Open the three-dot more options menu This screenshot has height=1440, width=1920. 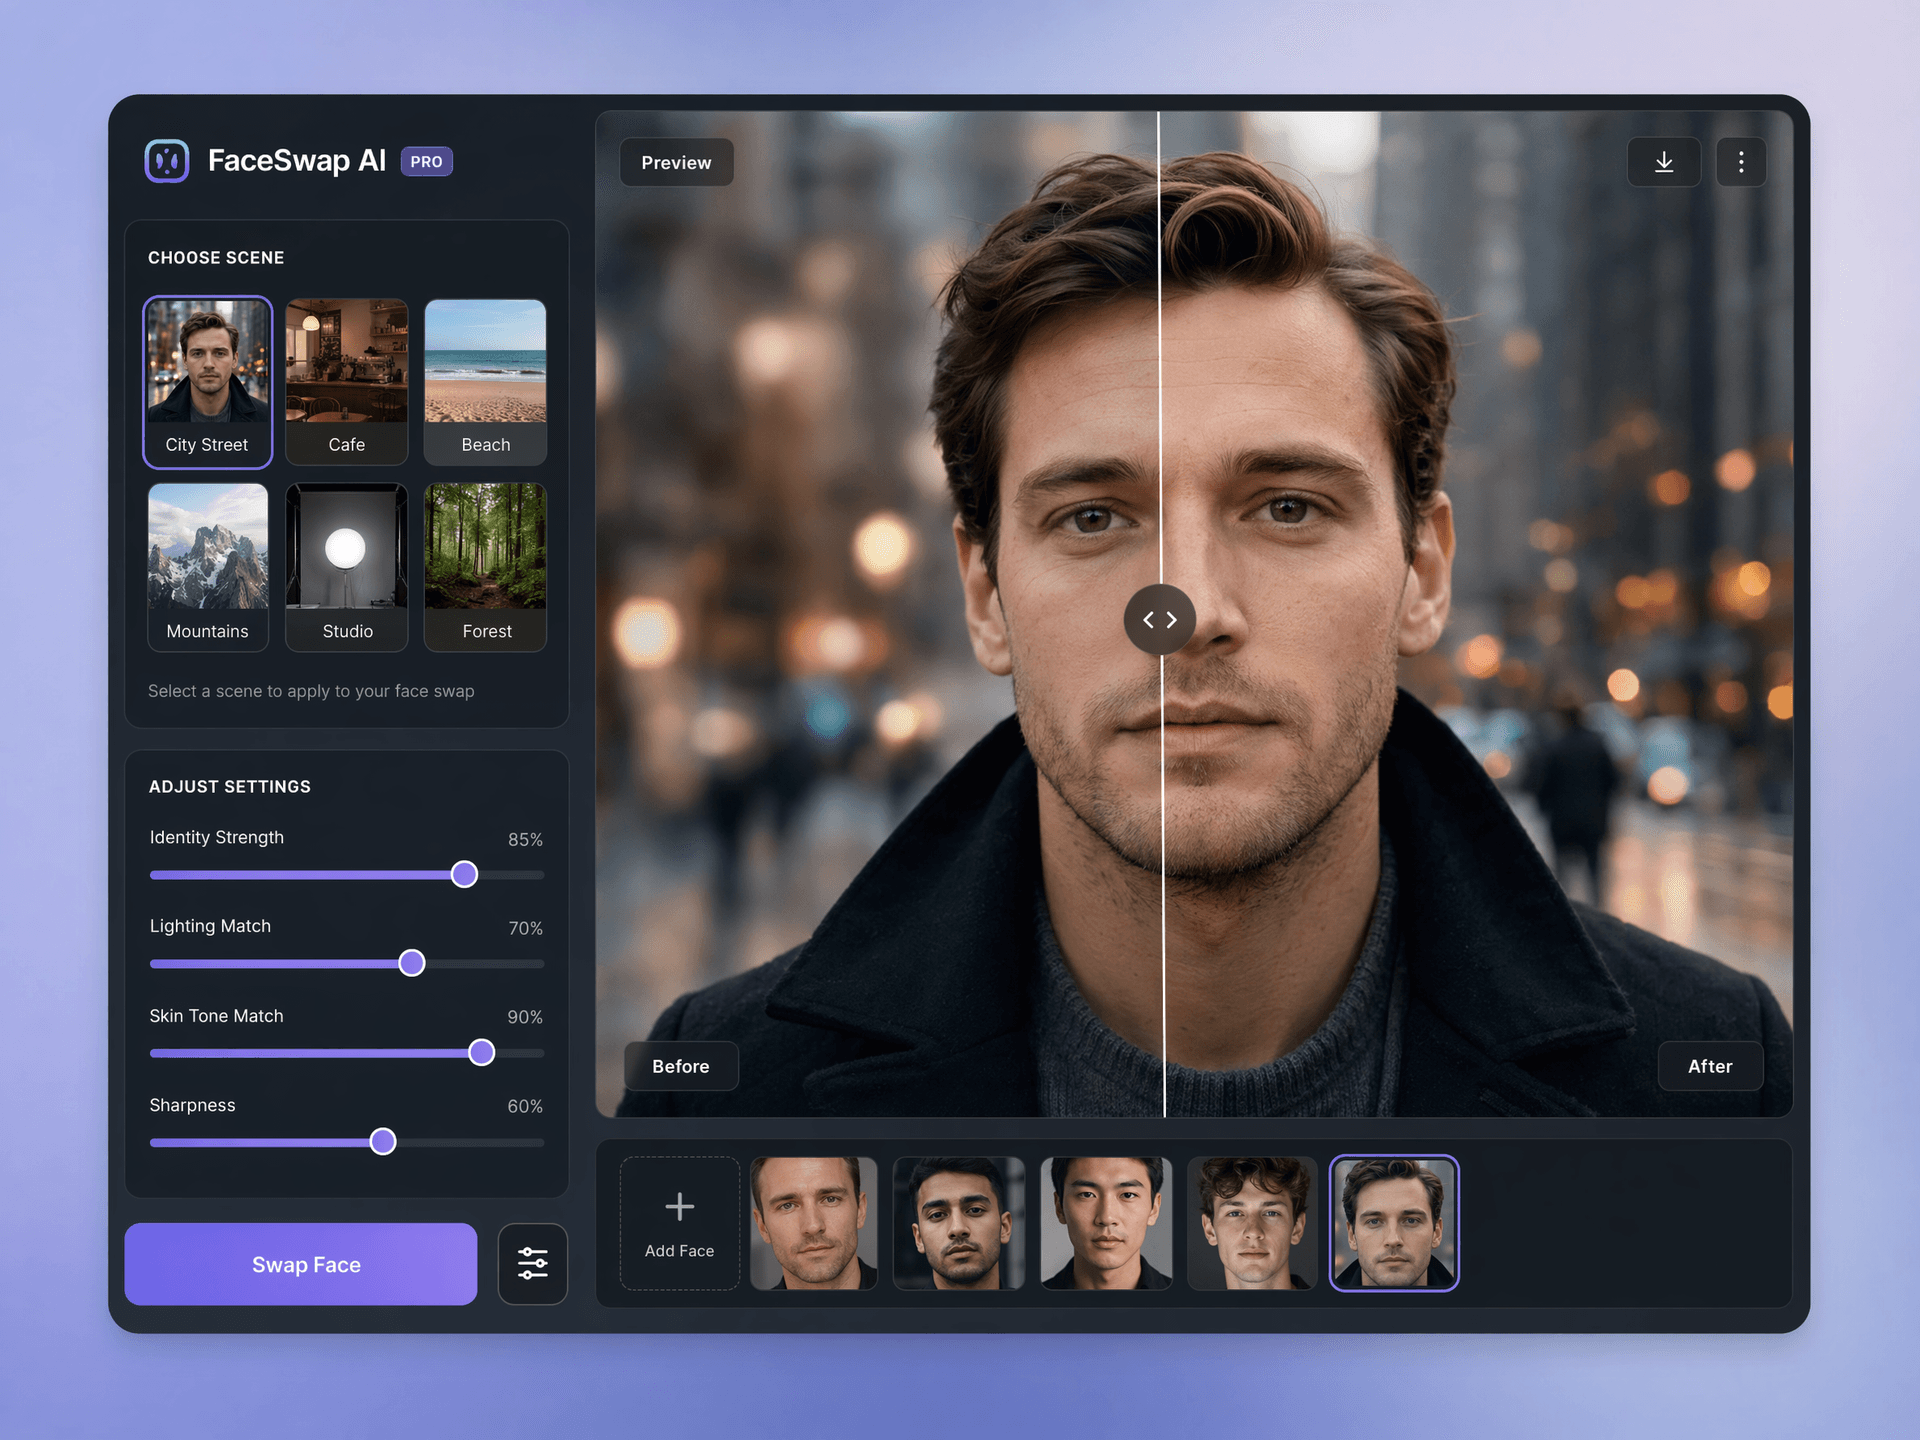pyautogui.click(x=1741, y=162)
